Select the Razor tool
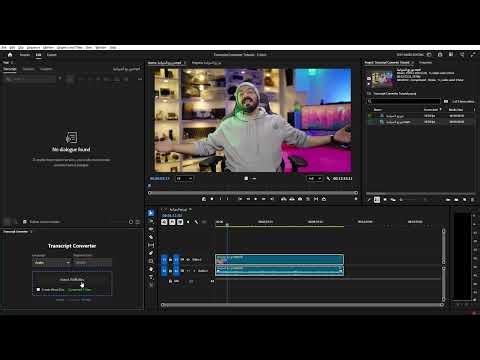The image size is (480, 360). click(151, 237)
